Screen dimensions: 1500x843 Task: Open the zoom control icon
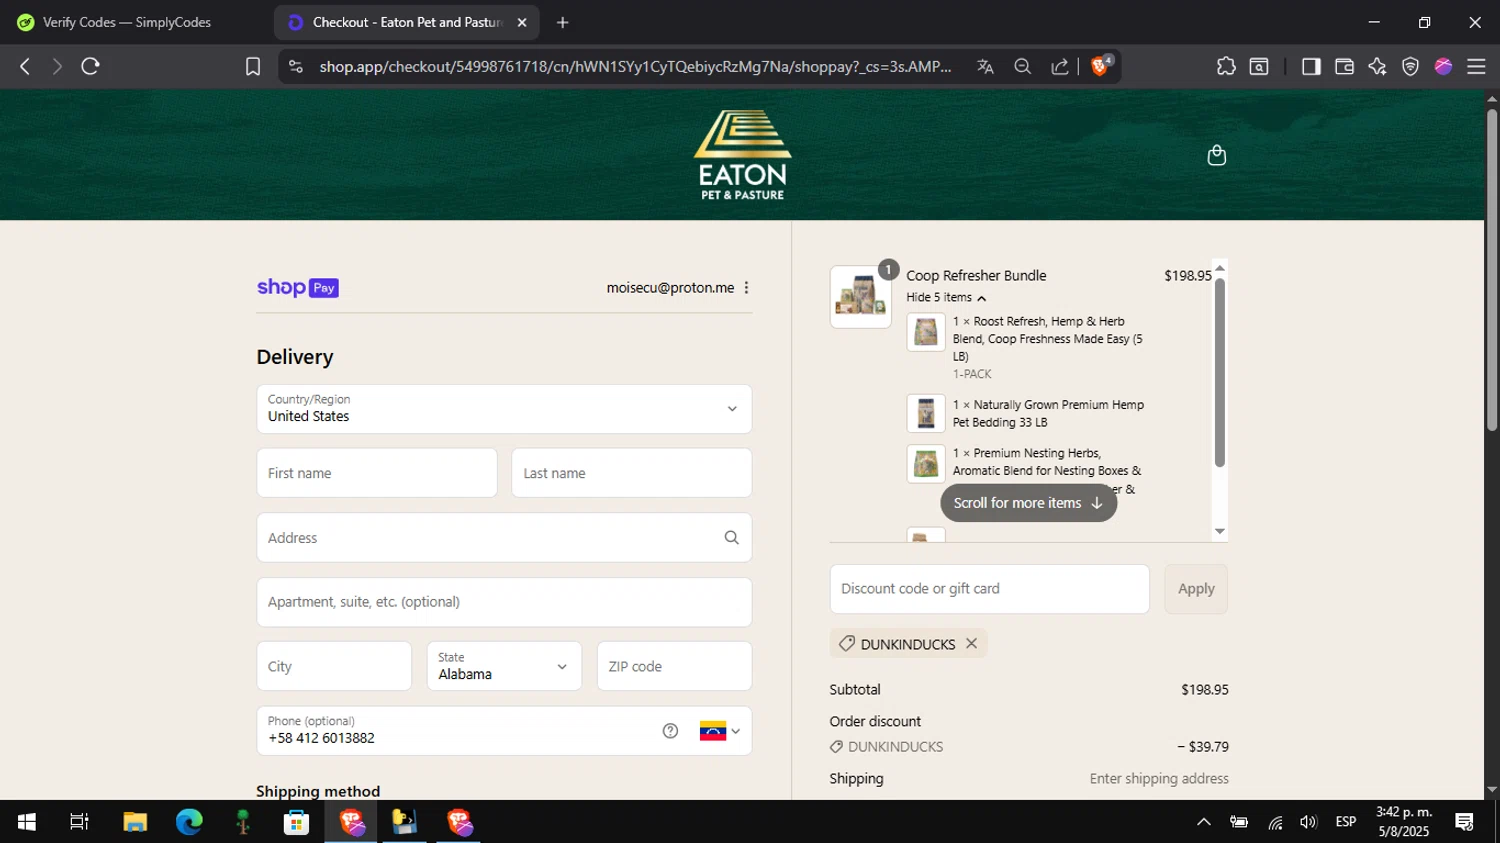[1022, 67]
